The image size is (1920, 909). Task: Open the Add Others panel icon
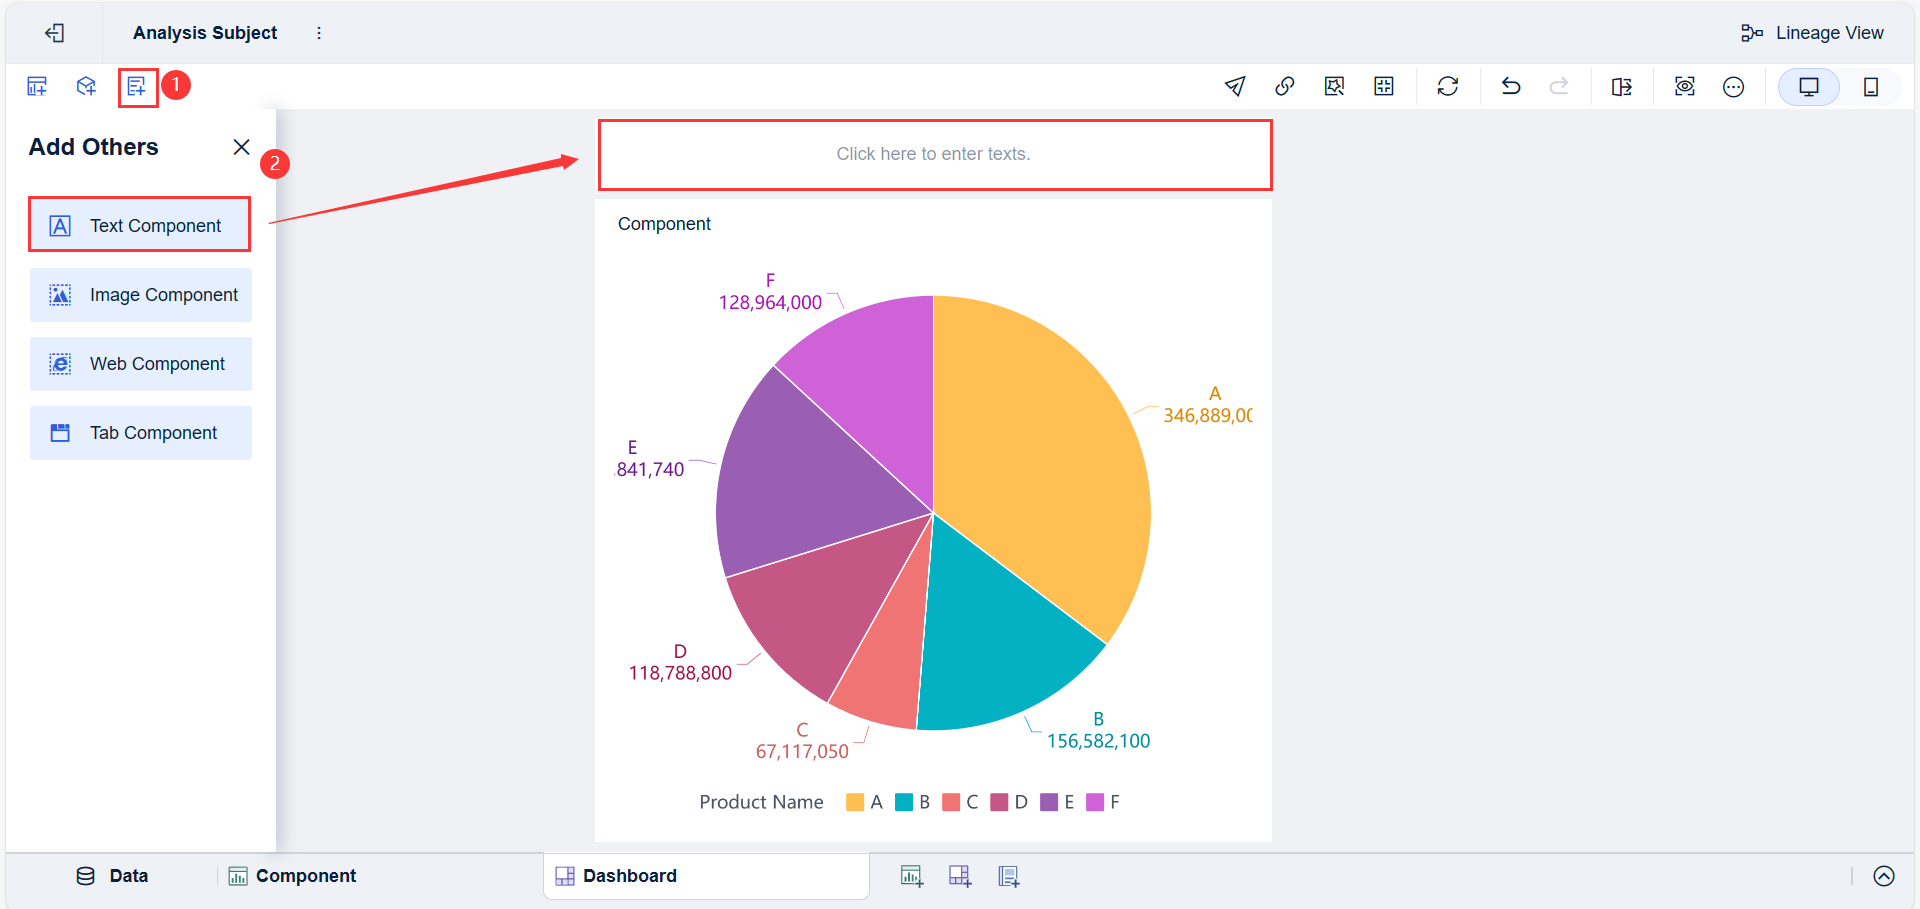137,86
